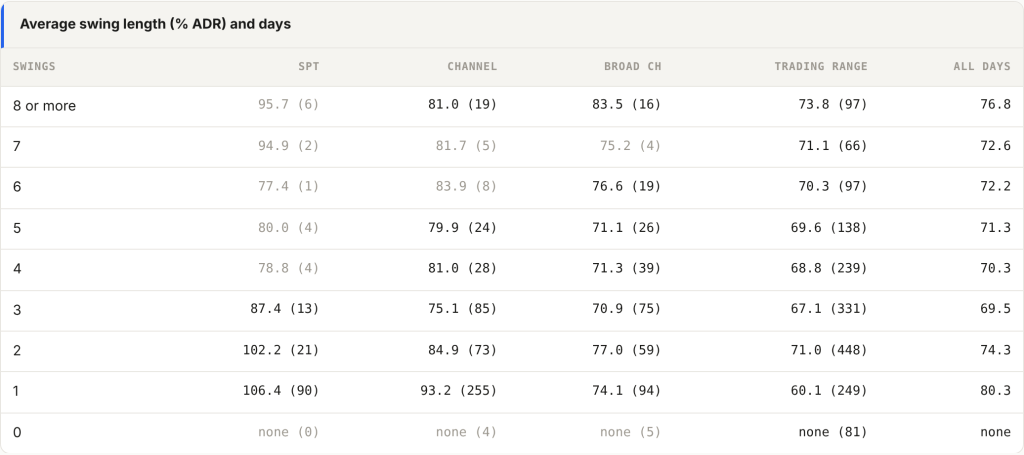This screenshot has width=1024, height=455.
Task: Click the SWINGS column header
Action: (x=34, y=67)
